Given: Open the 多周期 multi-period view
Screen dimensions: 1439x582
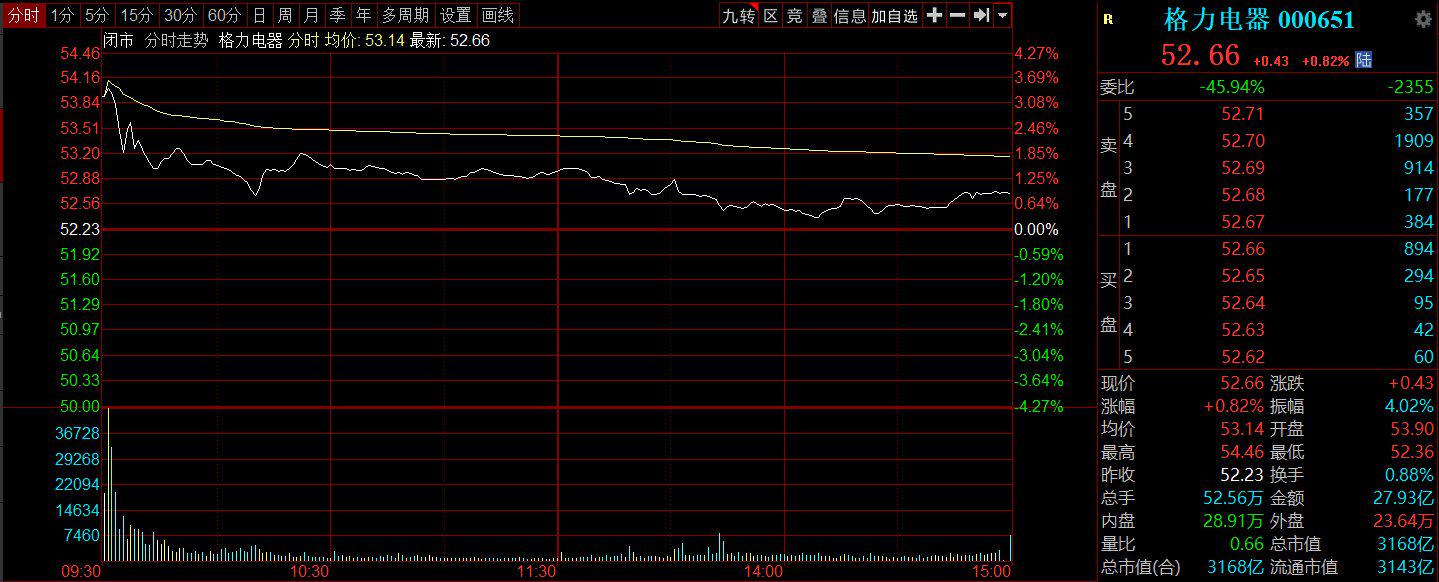Looking at the screenshot, I should point(405,15).
